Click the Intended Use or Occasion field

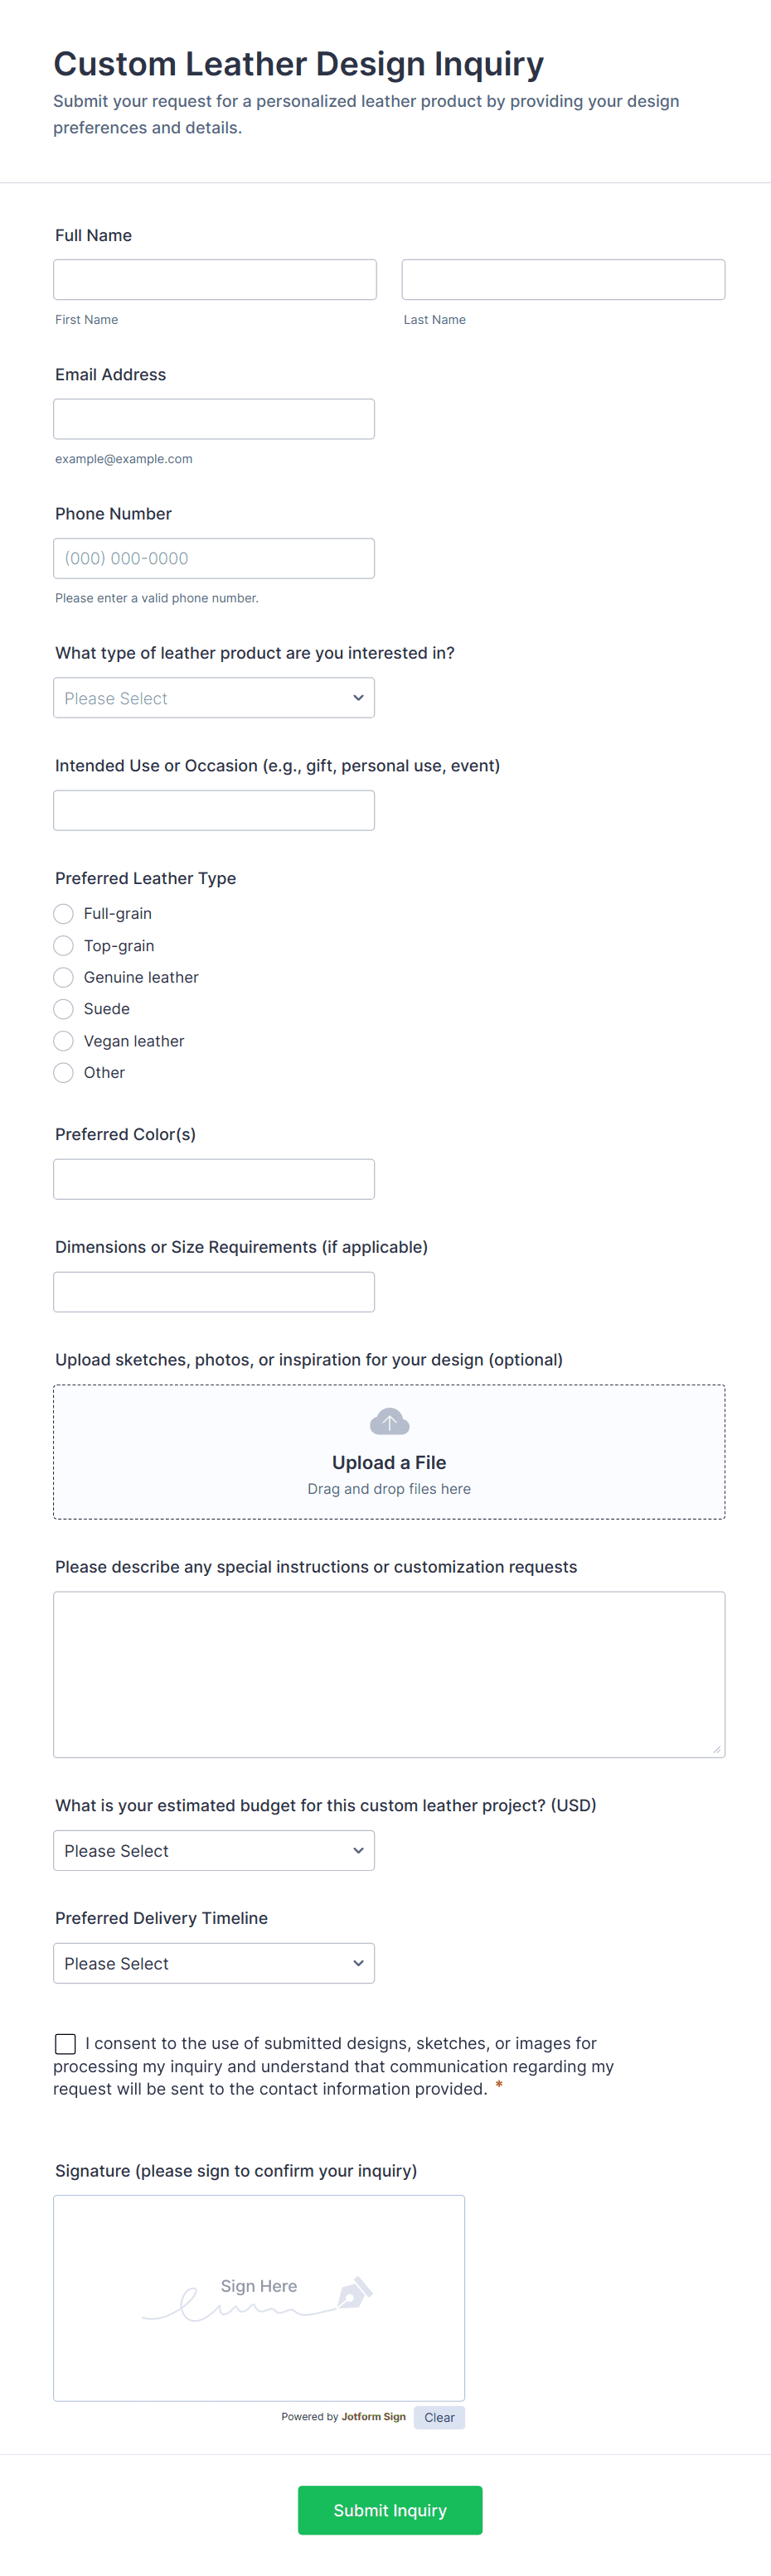(214, 811)
